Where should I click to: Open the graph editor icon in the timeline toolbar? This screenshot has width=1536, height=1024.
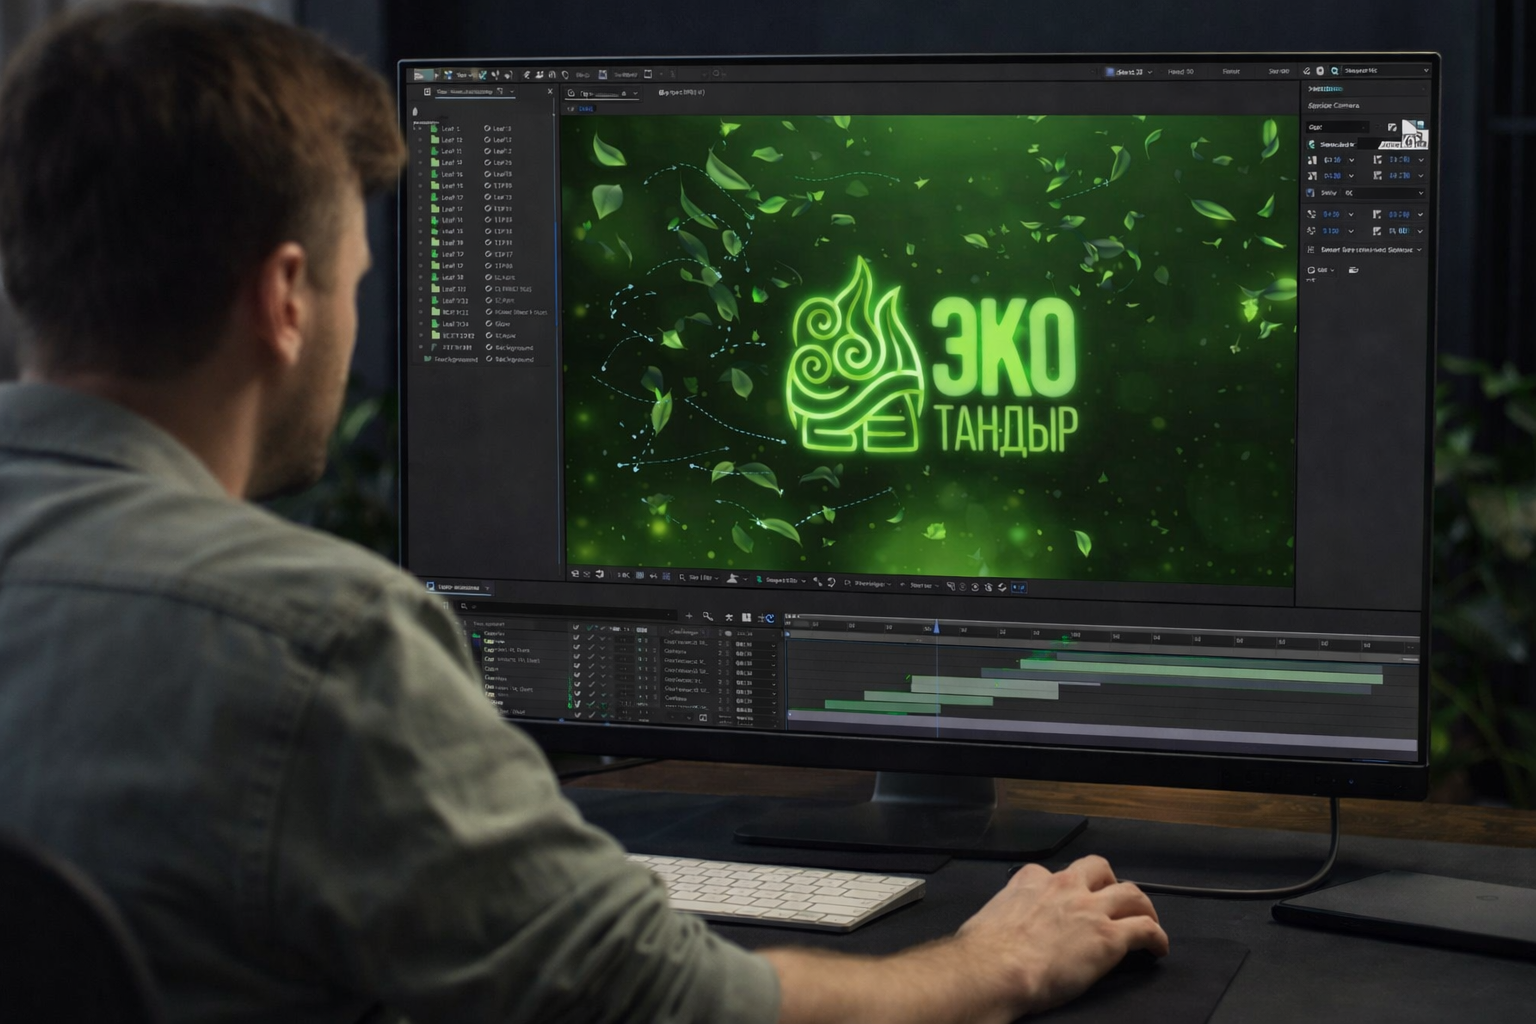tap(767, 618)
